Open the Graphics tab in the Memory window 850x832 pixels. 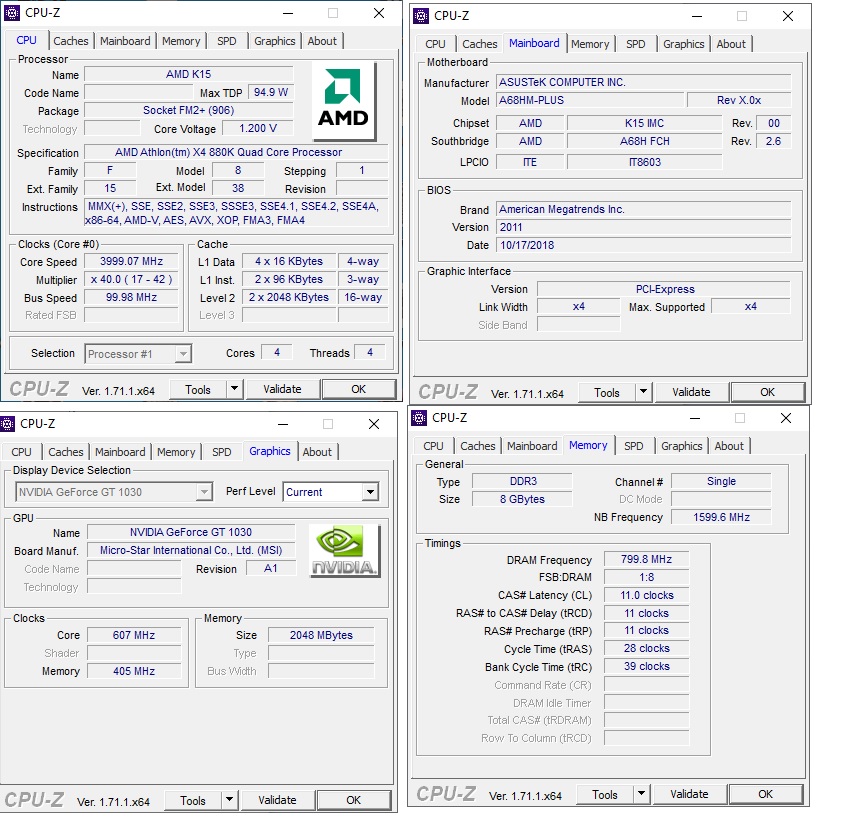click(681, 446)
